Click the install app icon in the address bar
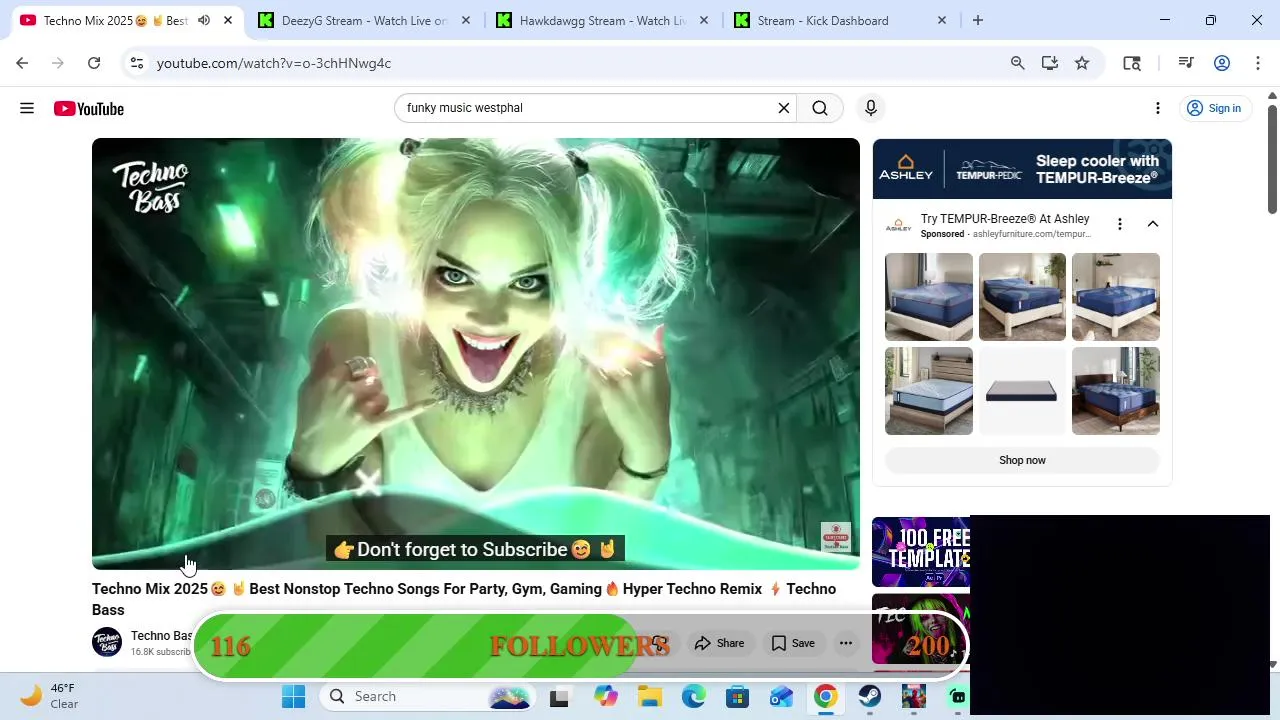This screenshot has height=720, width=1280. (1049, 63)
